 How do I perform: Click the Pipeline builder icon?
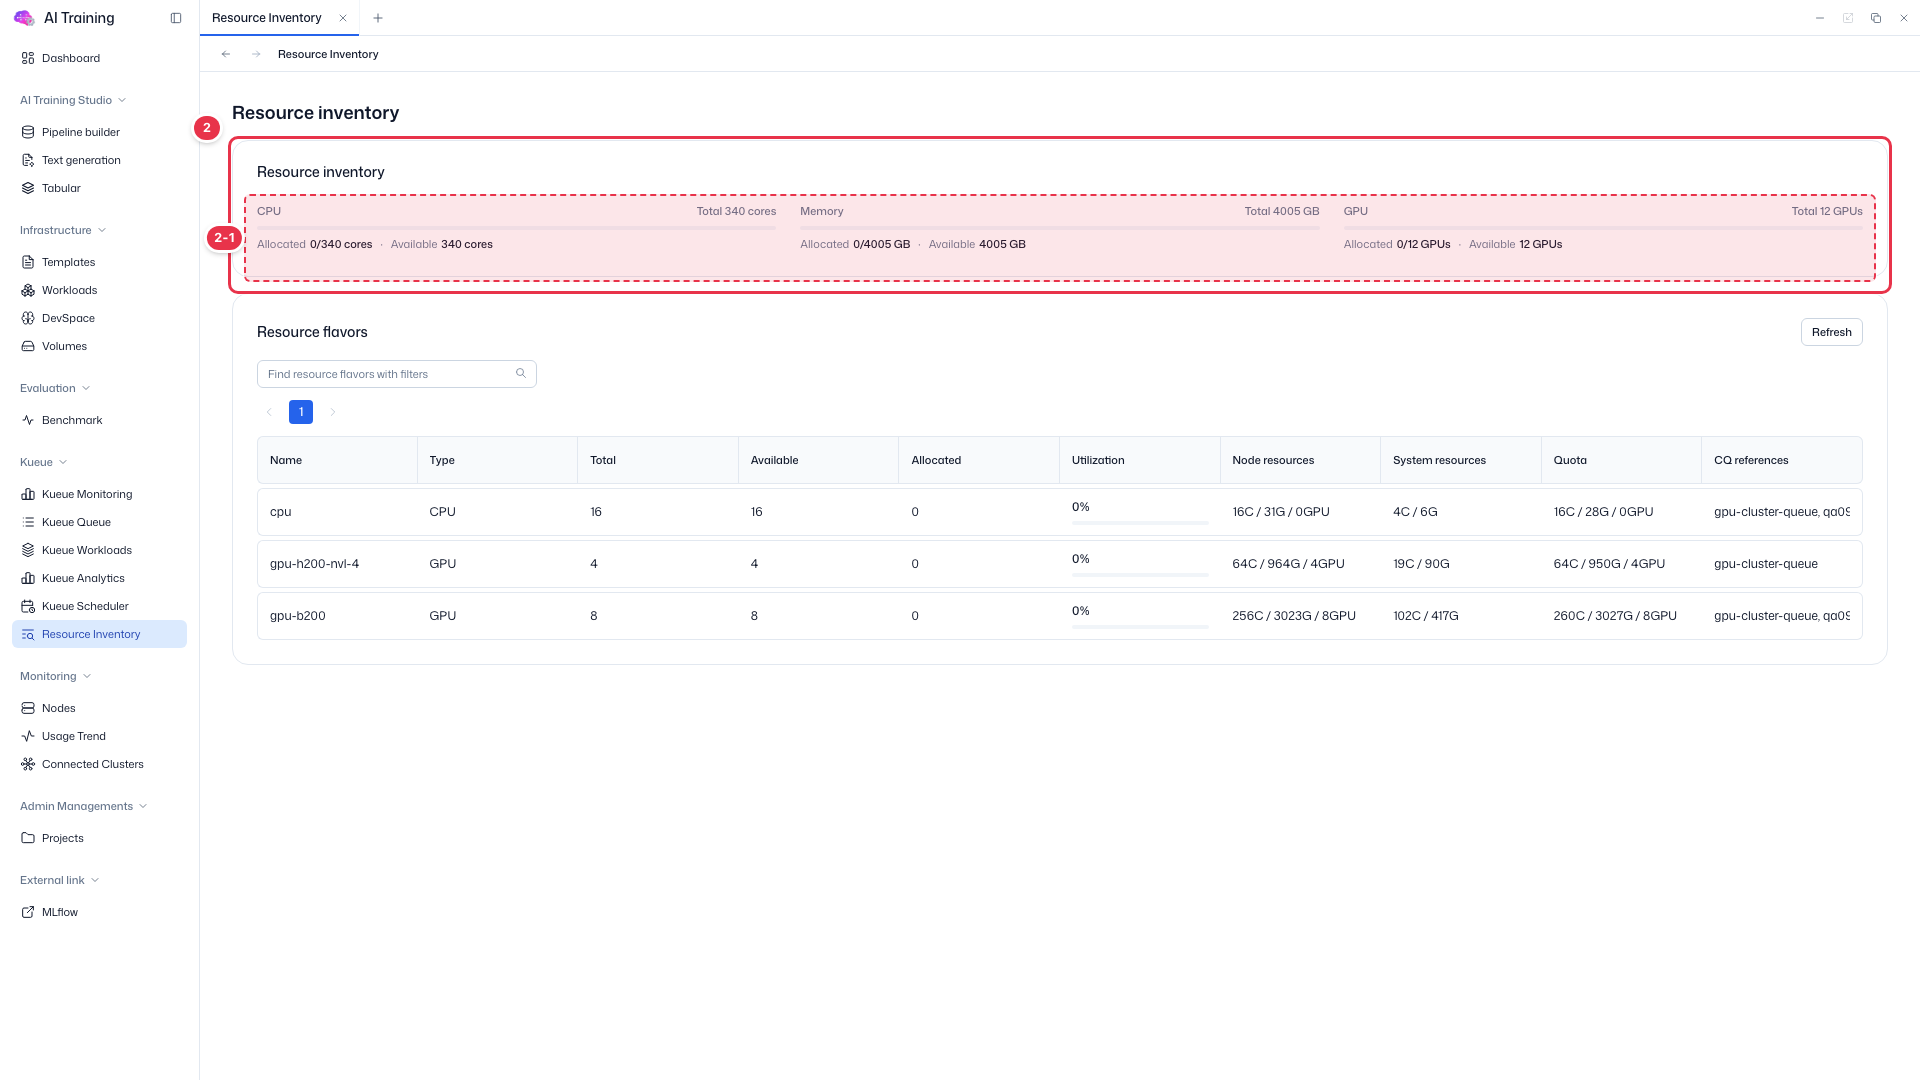click(x=28, y=132)
